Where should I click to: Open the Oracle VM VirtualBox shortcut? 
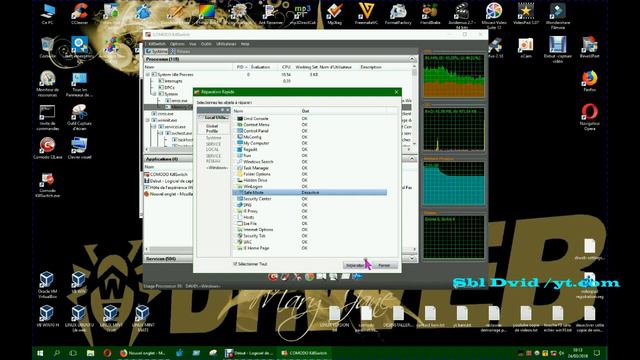[x=47, y=285]
